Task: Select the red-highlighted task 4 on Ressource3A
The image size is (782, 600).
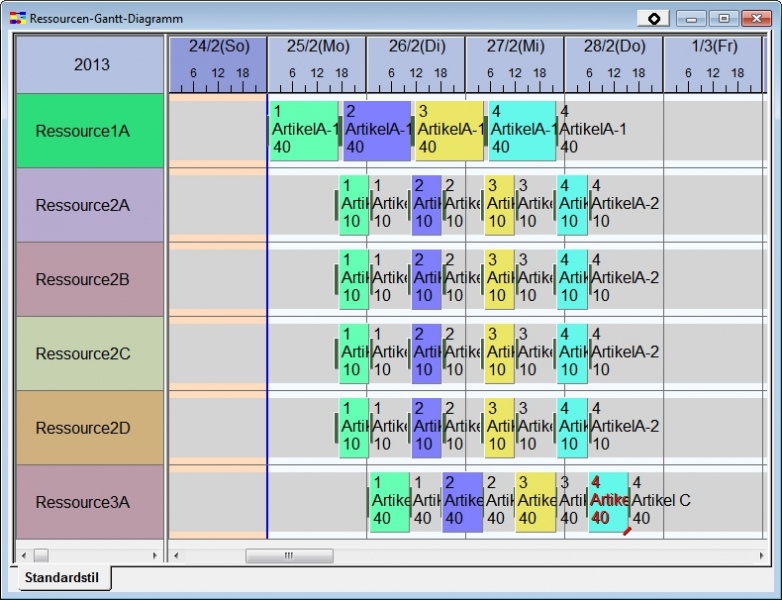Action: coord(609,501)
